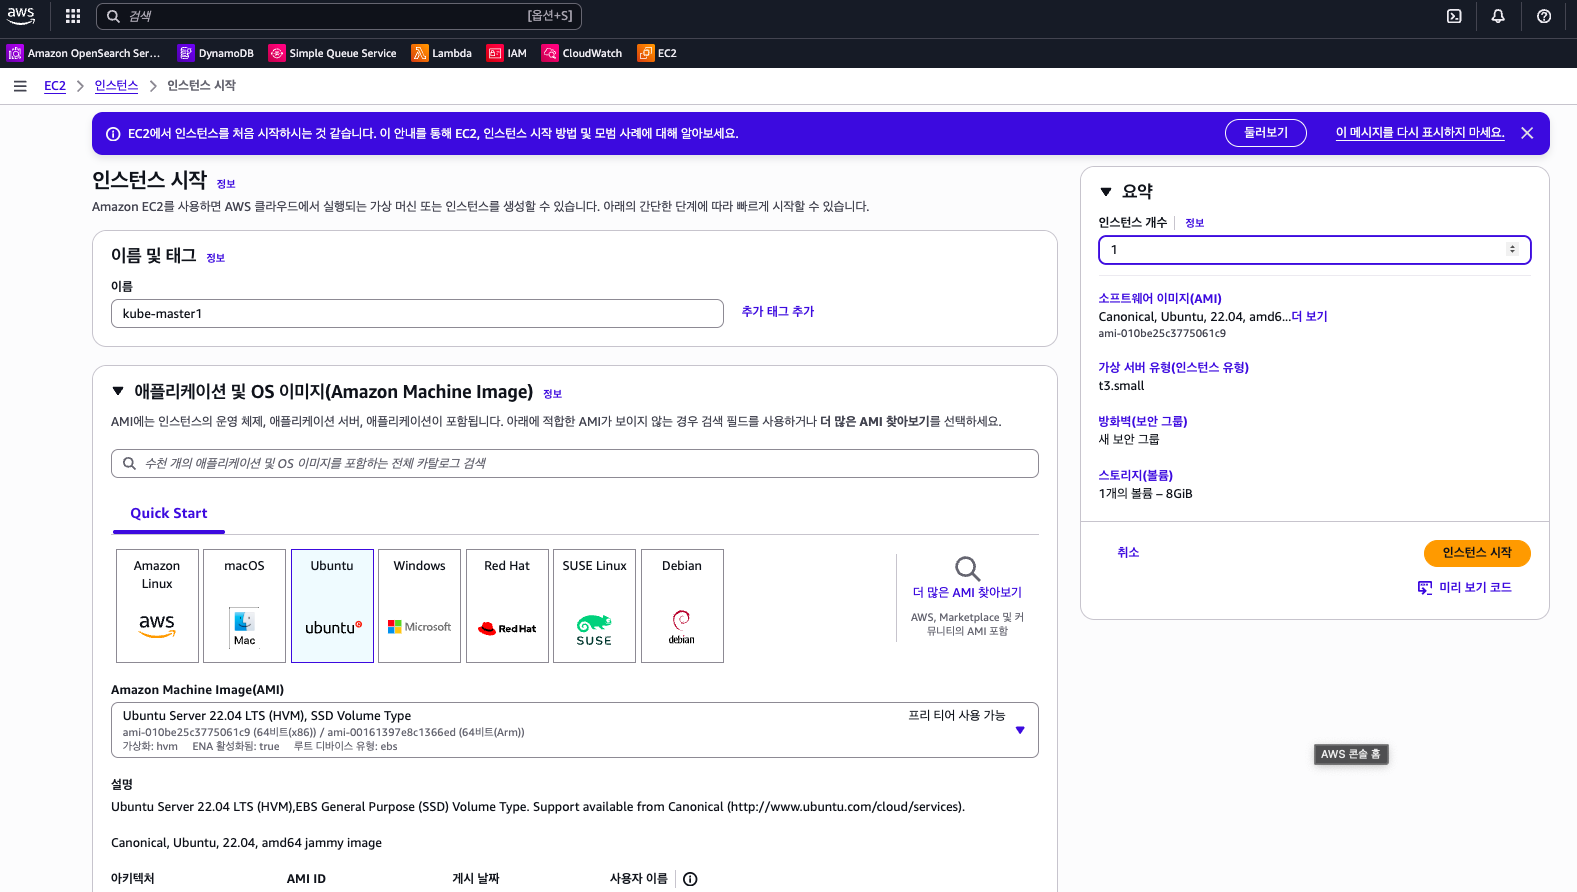This screenshot has height=892, width=1577.
Task: Open DynamoDB favorite shortcut
Action: point(216,53)
